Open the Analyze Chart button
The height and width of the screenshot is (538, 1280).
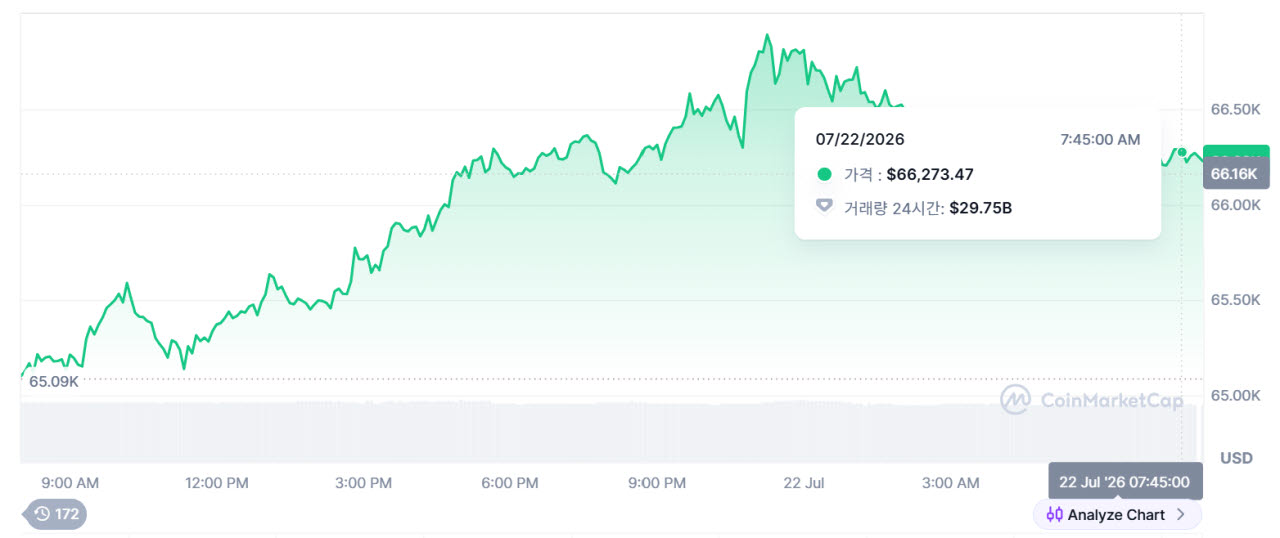click(x=1117, y=515)
